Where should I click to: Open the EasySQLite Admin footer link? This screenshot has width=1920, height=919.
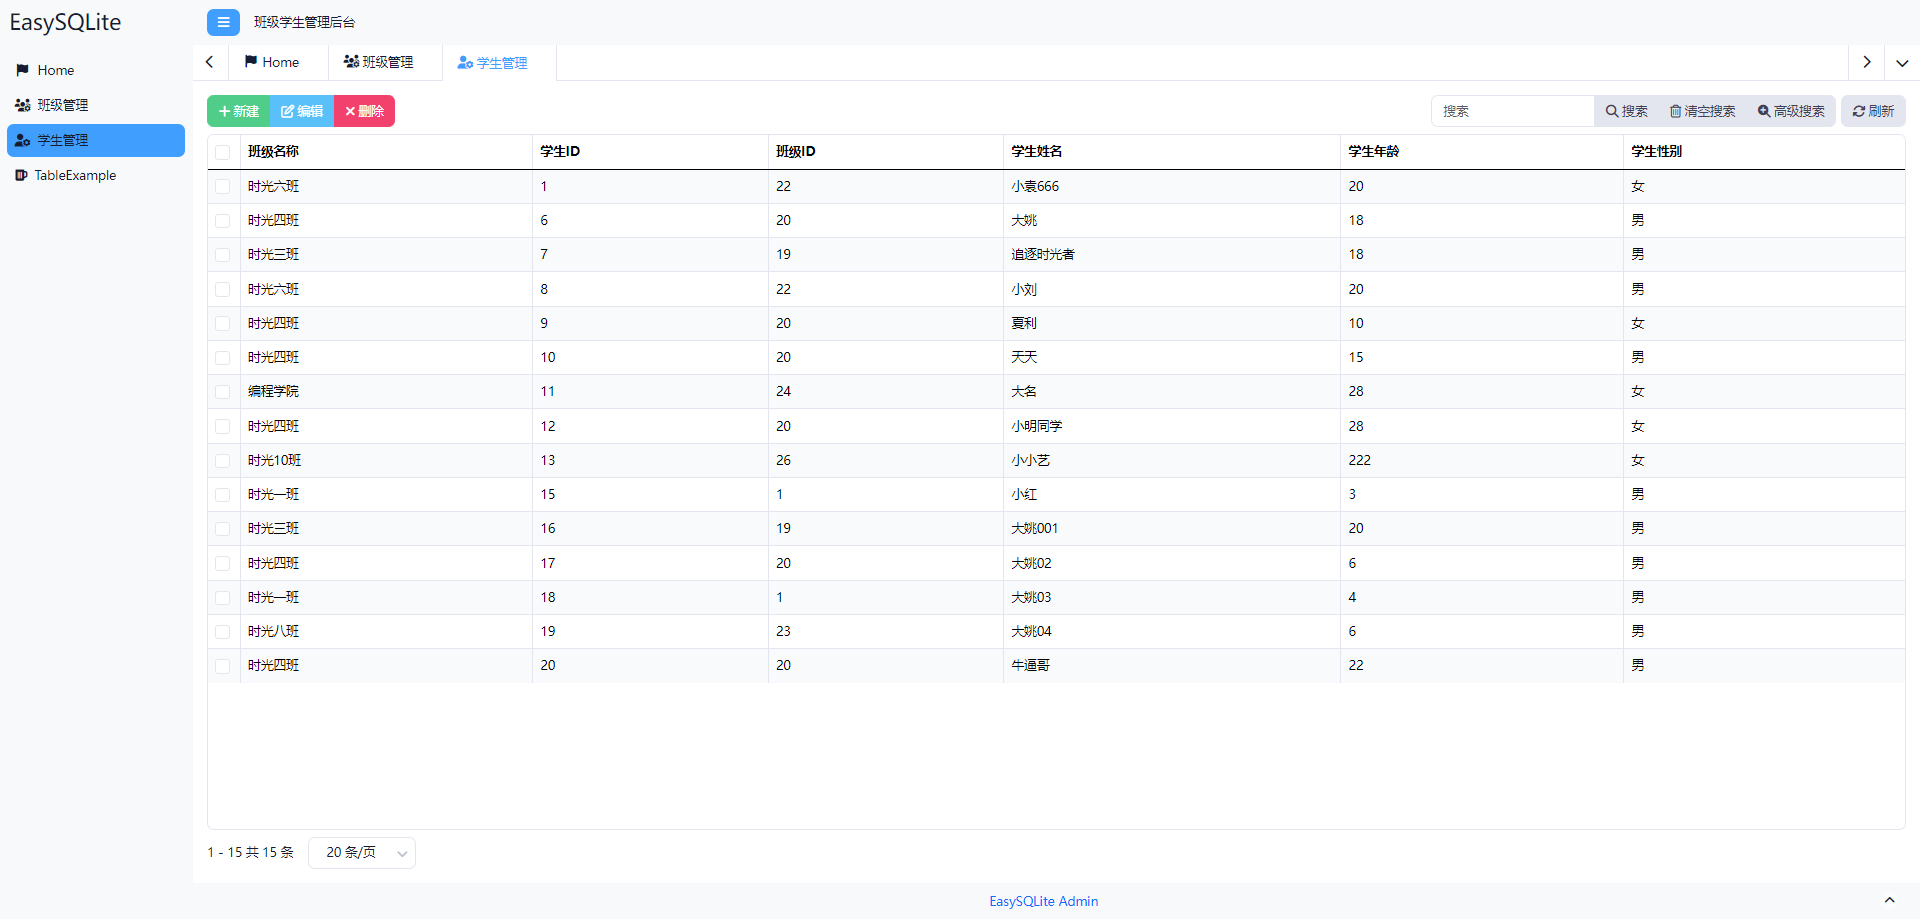[x=1043, y=901]
